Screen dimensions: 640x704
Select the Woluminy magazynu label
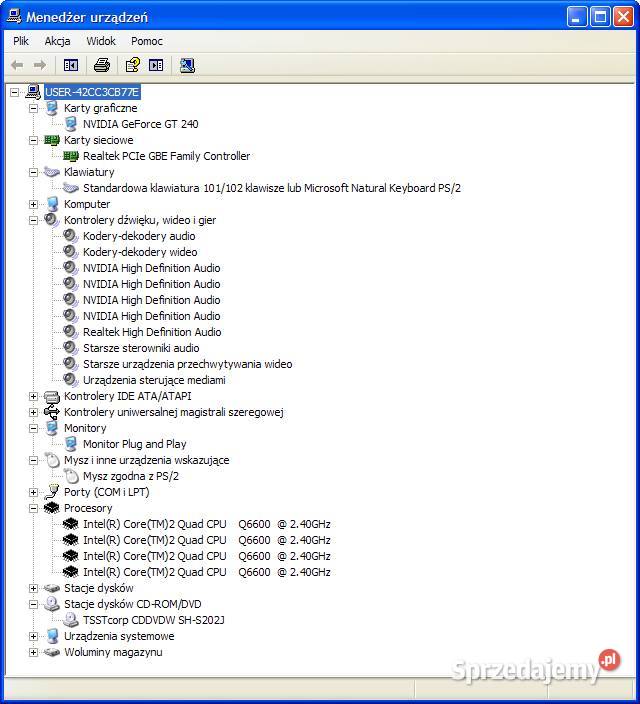pyautogui.click(x=113, y=652)
